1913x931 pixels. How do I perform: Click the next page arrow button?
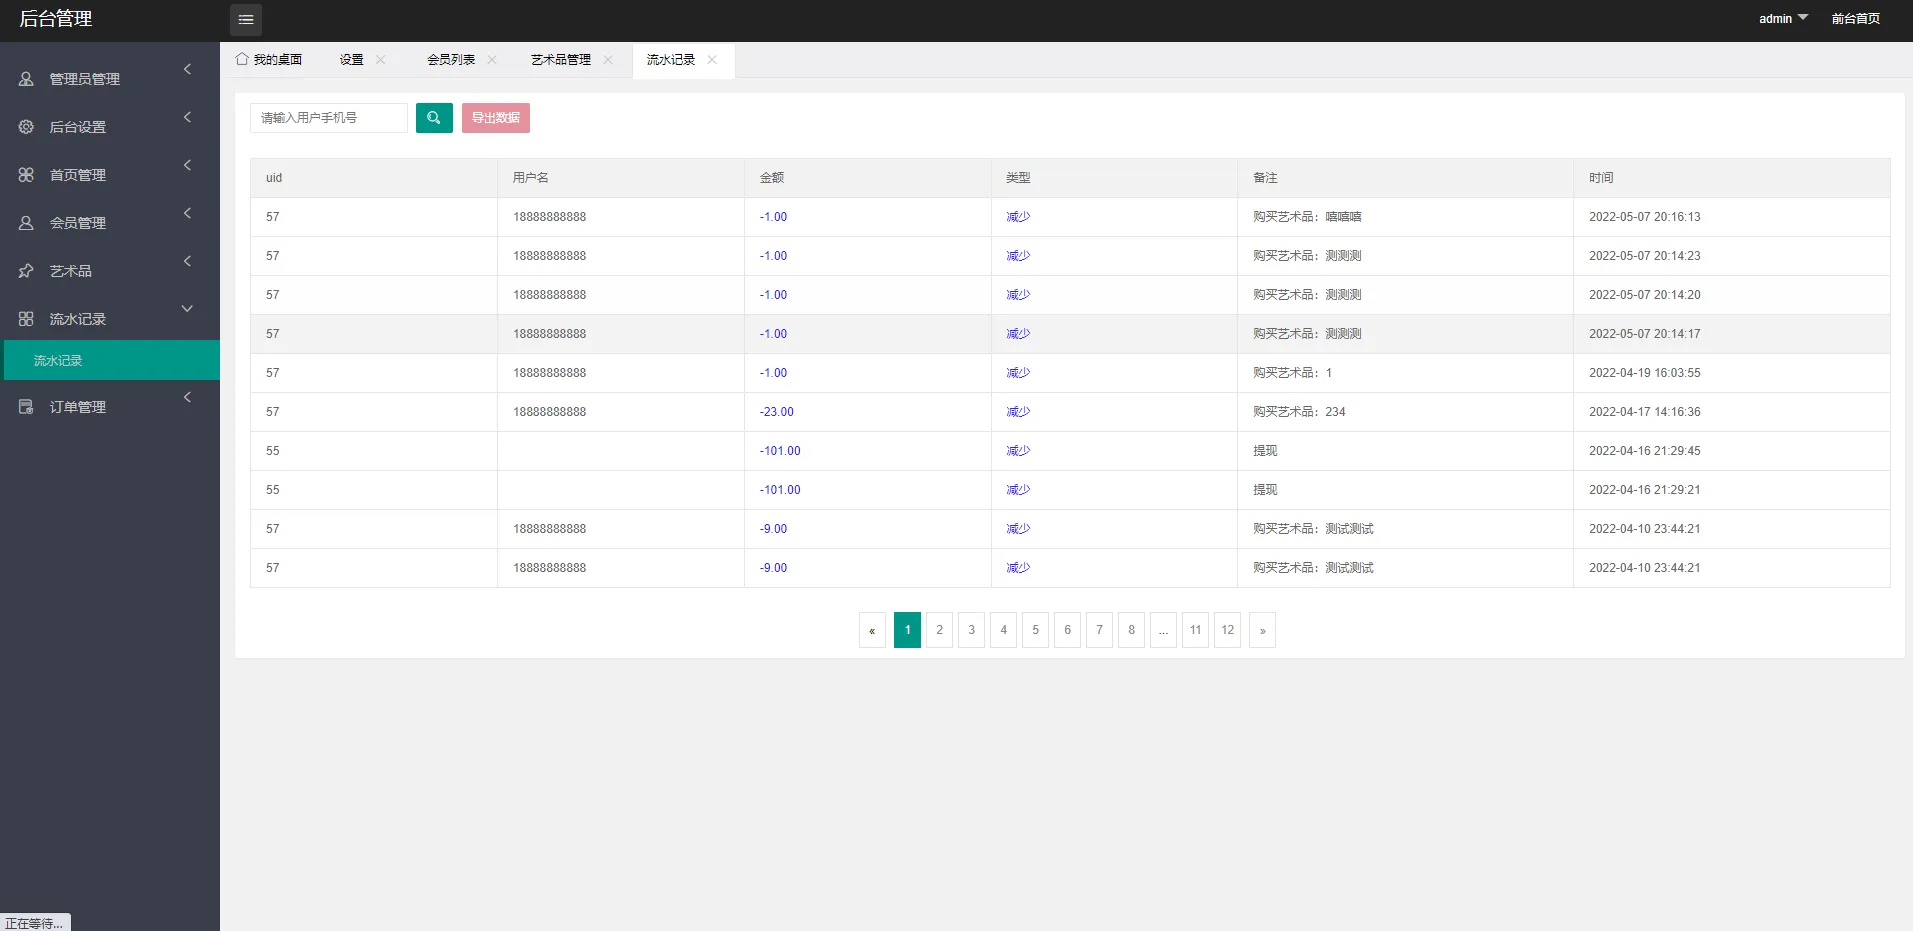1262,630
